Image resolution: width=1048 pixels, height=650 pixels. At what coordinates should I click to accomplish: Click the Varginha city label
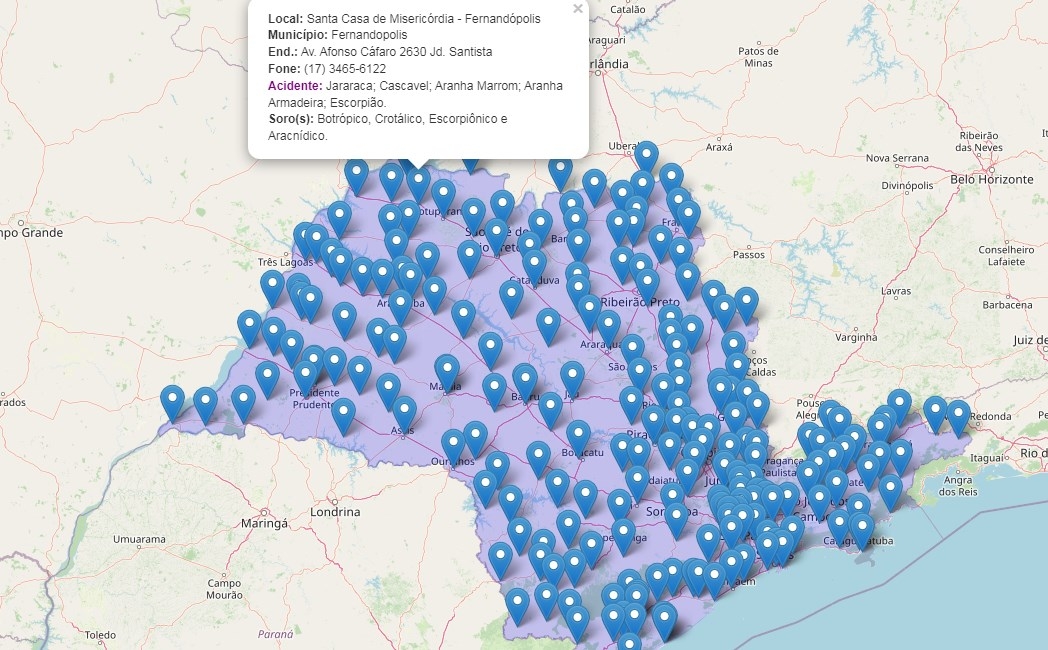[855, 338]
